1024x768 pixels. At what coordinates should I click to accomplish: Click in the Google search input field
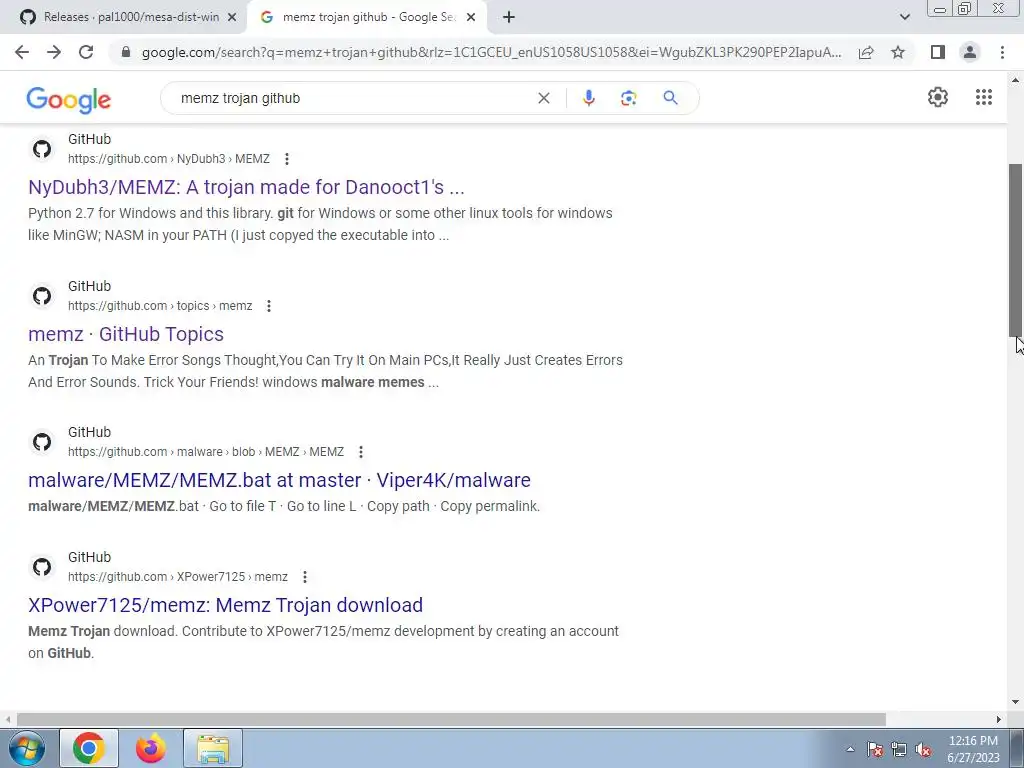tap(353, 98)
